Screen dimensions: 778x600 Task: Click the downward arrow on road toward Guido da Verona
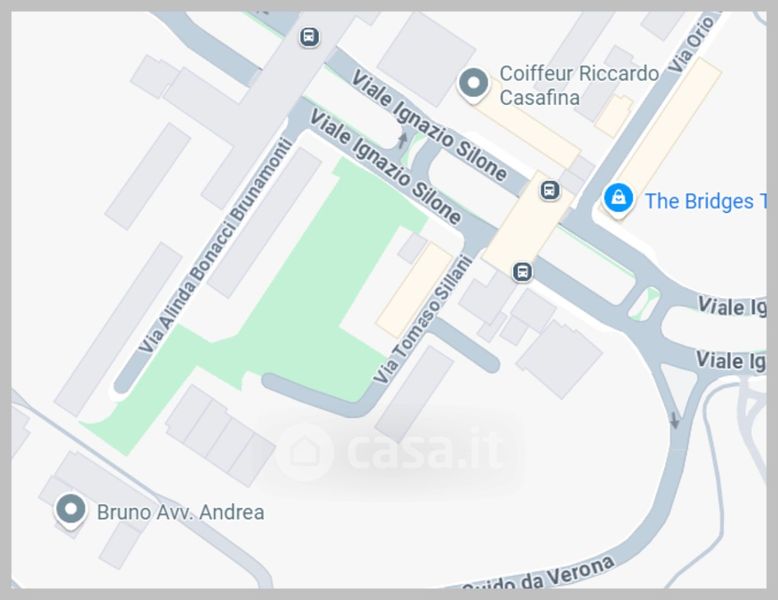674,420
